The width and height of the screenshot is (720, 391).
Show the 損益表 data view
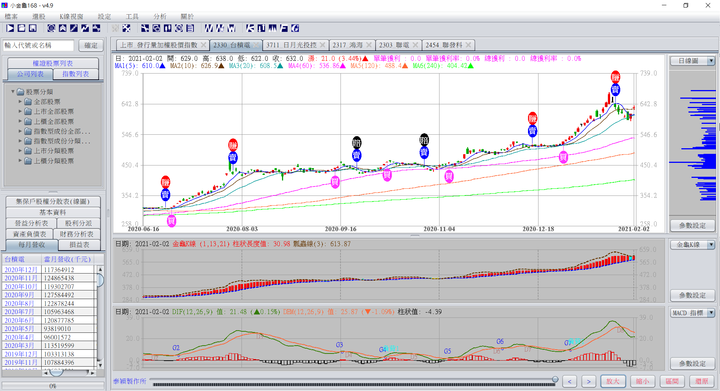click(79, 245)
